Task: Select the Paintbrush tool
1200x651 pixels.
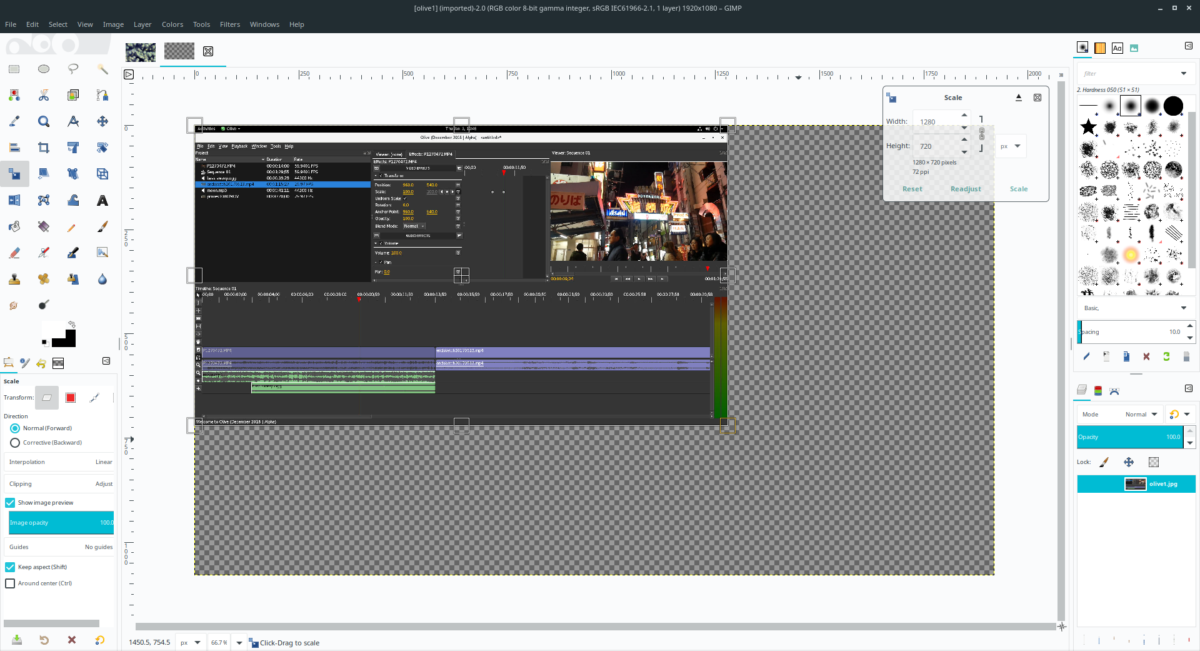Action: point(102,226)
